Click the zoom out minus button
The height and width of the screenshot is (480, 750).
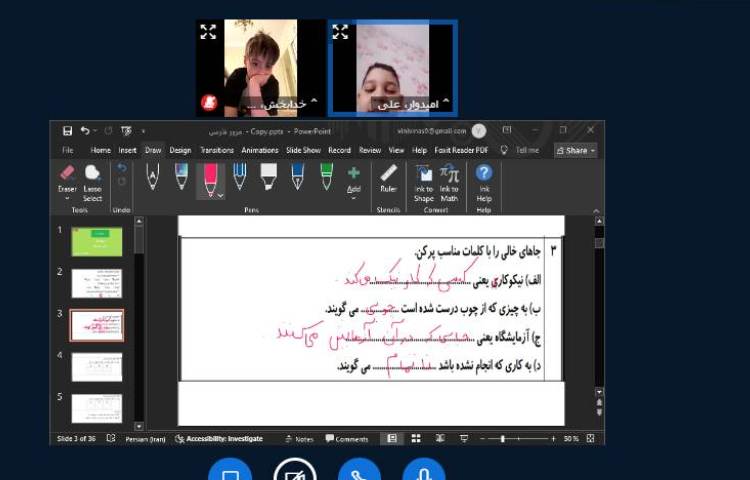click(x=483, y=438)
